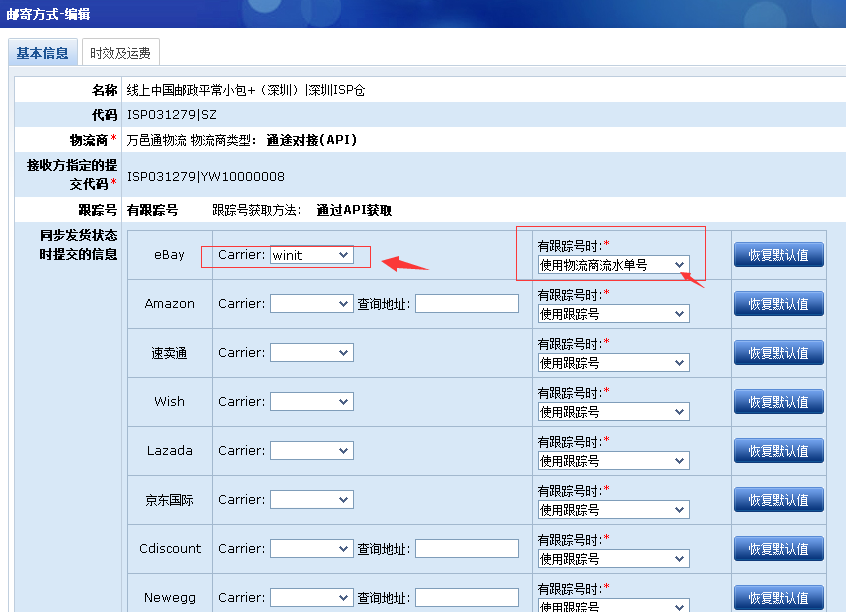Restore defaults for the Amazon row
This screenshot has height=613, width=846.
pyautogui.click(x=778, y=304)
